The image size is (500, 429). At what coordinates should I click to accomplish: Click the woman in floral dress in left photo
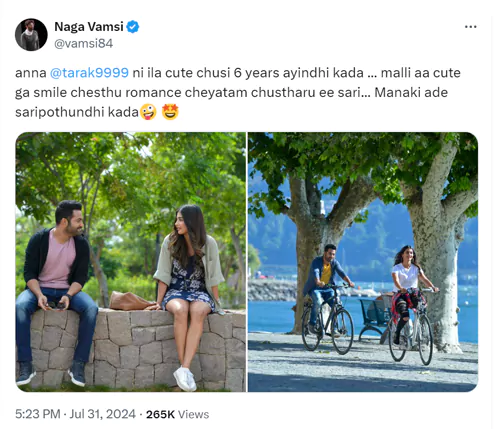tap(189, 293)
